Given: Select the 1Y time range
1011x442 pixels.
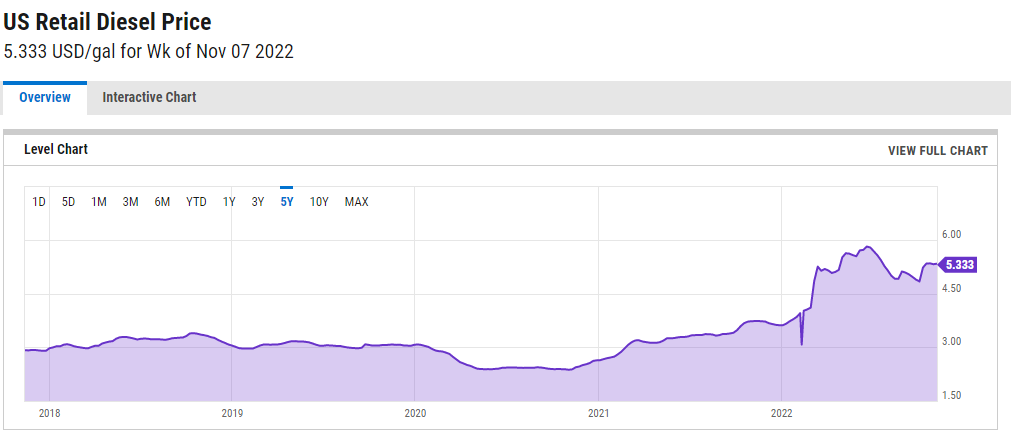Looking at the screenshot, I should pos(229,202).
